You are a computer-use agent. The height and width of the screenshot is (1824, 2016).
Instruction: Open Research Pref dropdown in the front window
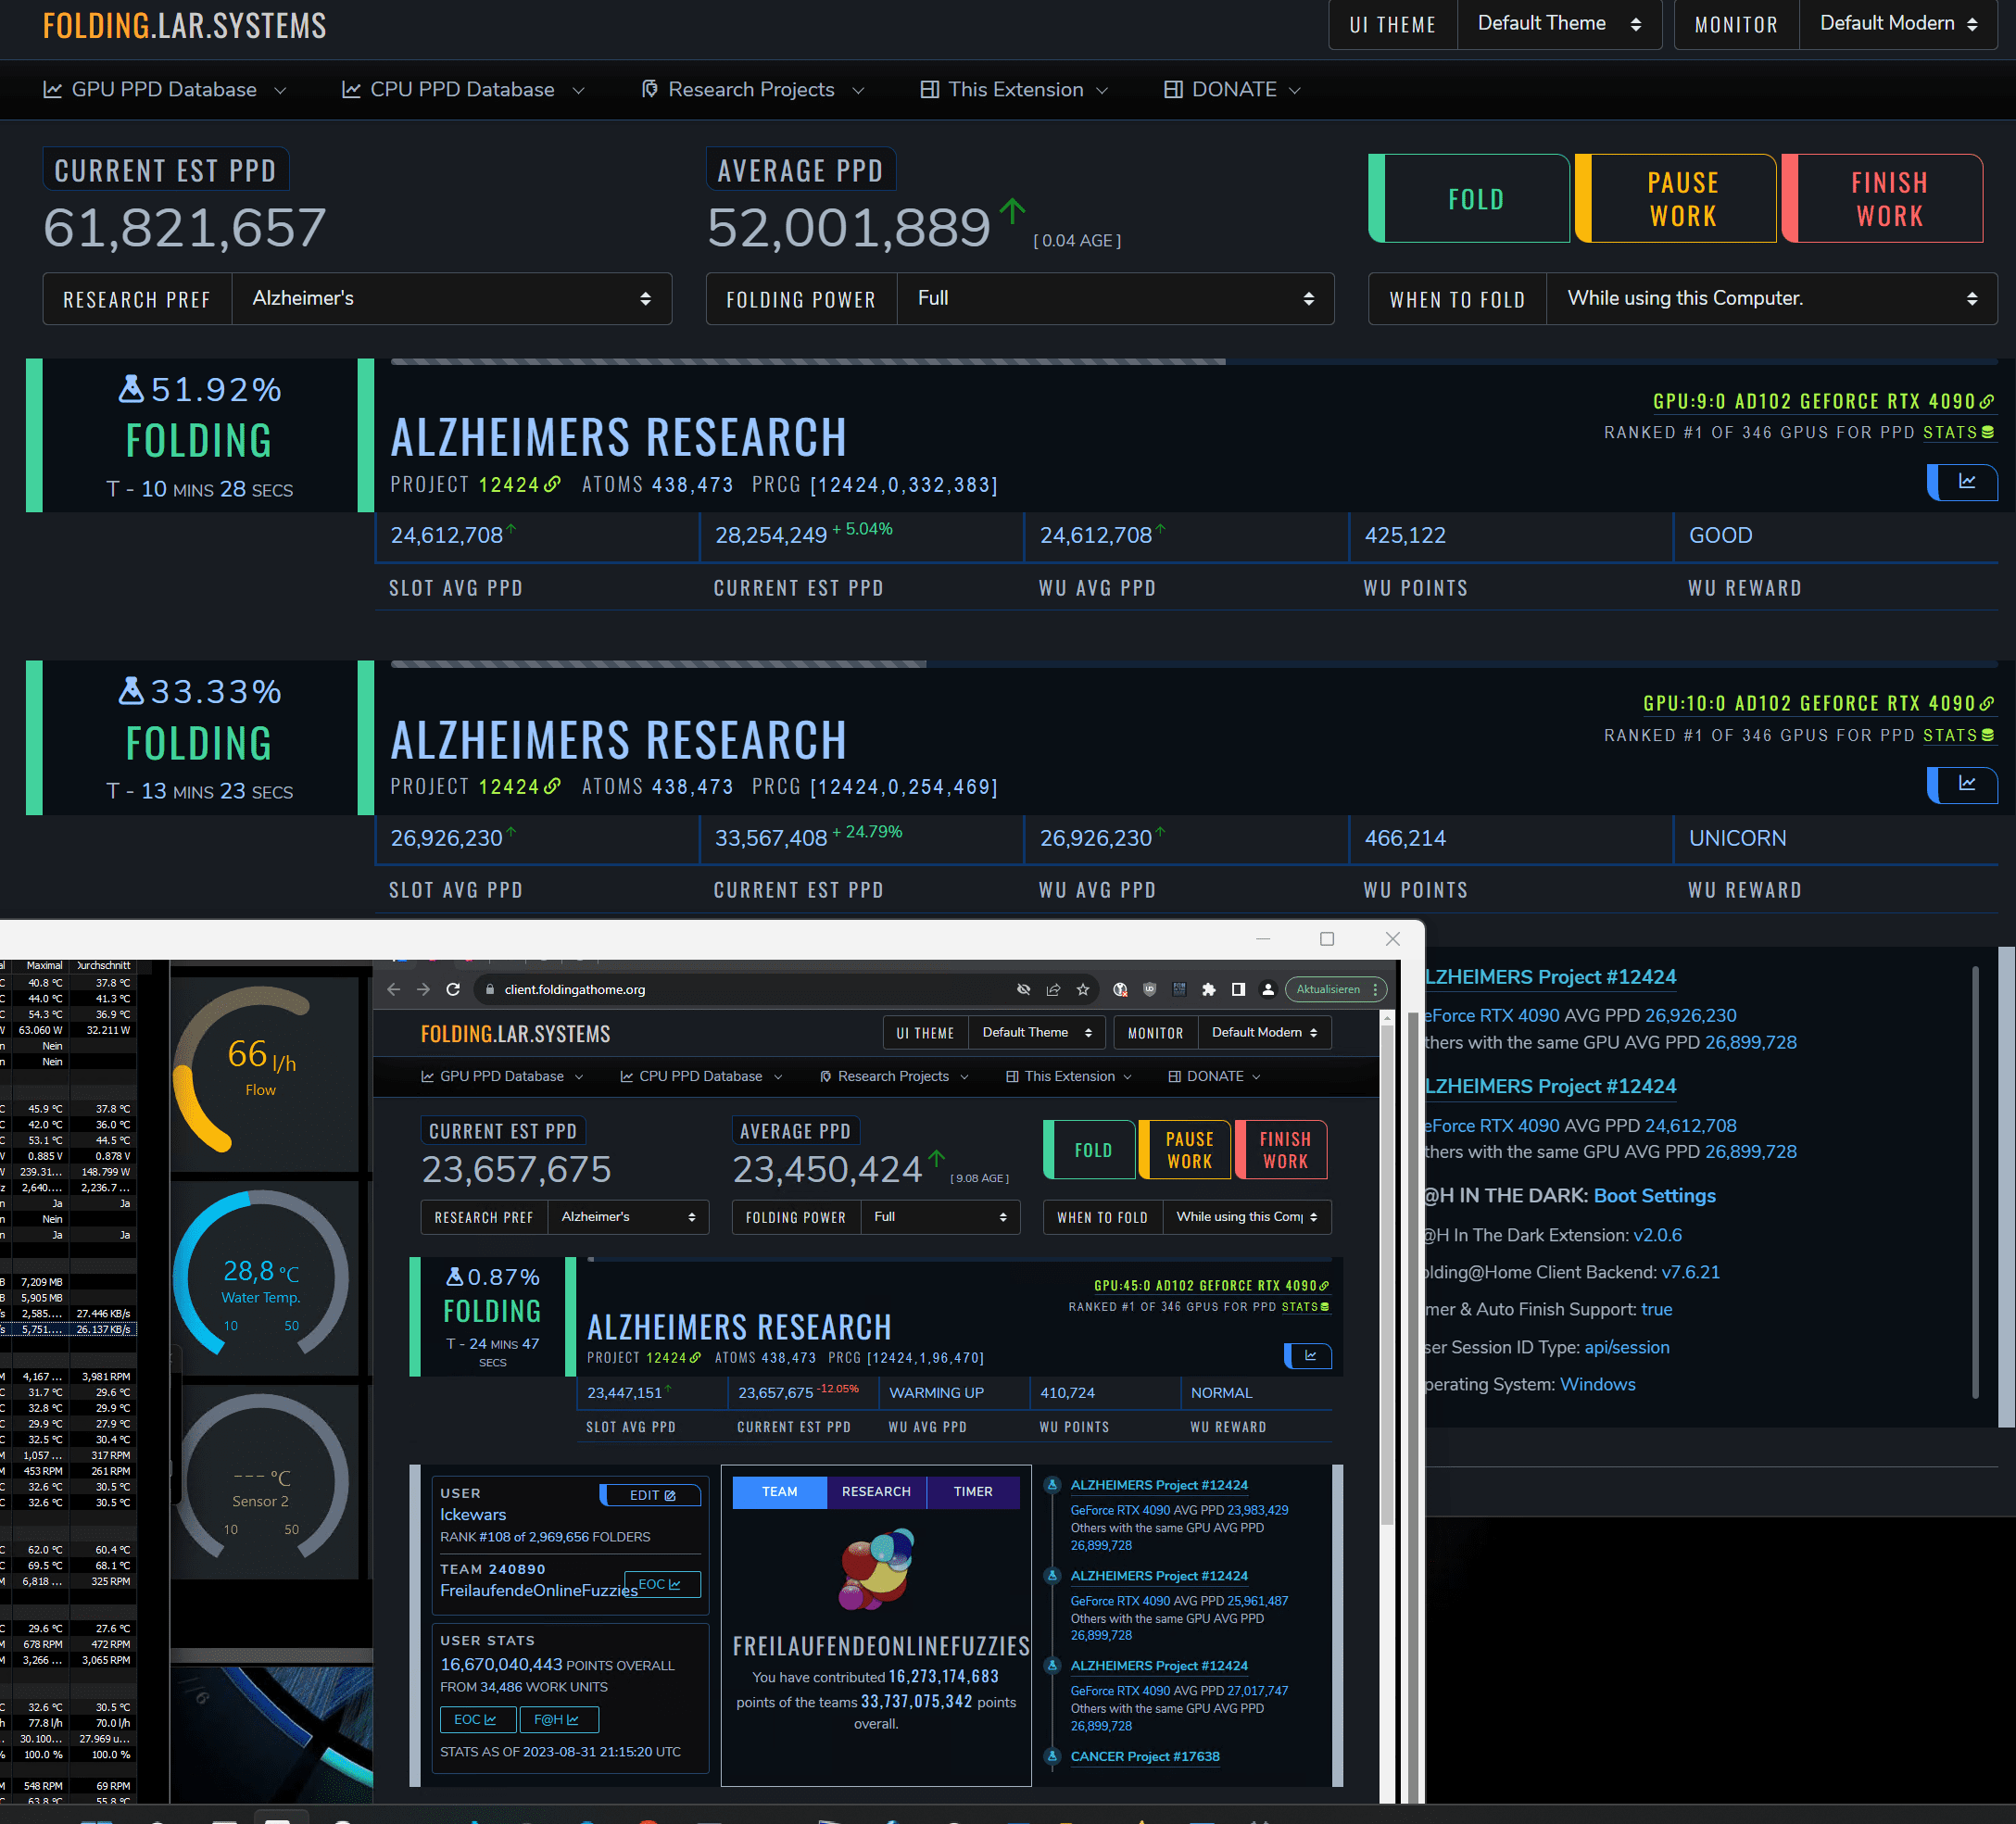coord(628,1217)
